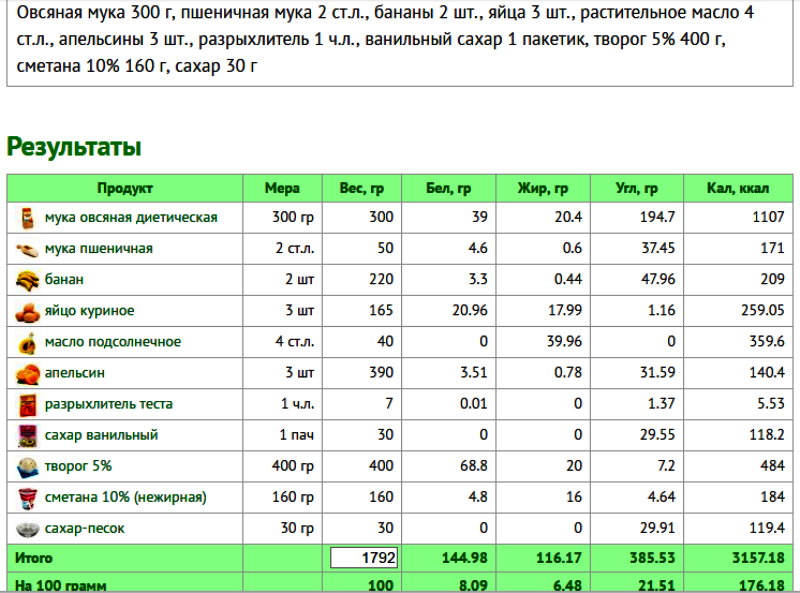Image resolution: width=800 pixels, height=593 pixels.
Task: Click the 1107 calories cell
Action: pos(738,217)
